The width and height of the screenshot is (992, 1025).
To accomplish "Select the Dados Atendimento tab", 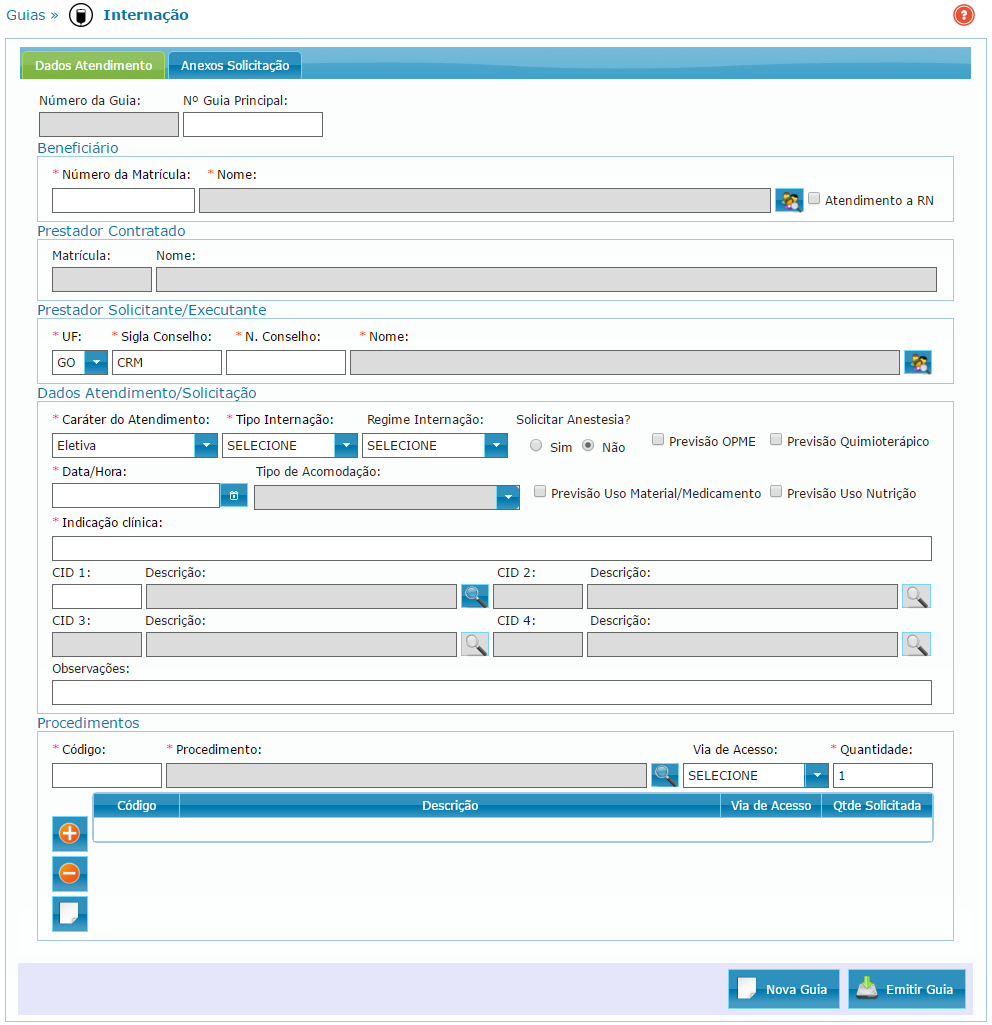I will (x=93, y=66).
